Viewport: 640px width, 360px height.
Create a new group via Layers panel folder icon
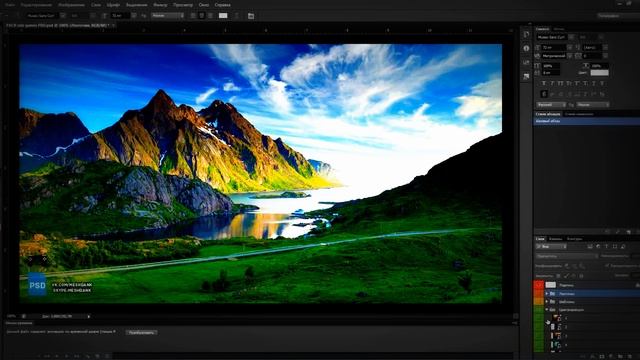tap(620, 356)
